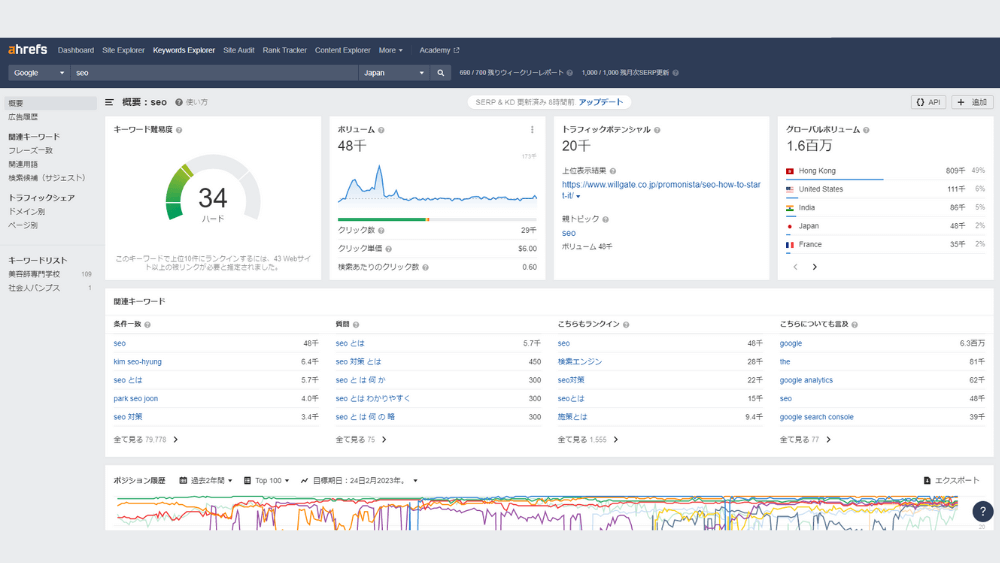Select ドメイン別 in the left sidebar
The height and width of the screenshot is (563, 1000).
(27, 212)
